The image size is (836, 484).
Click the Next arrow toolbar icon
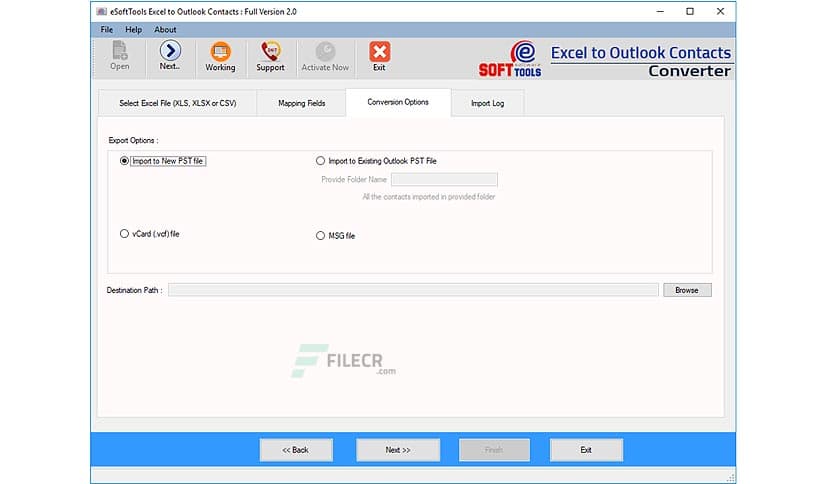(170, 56)
